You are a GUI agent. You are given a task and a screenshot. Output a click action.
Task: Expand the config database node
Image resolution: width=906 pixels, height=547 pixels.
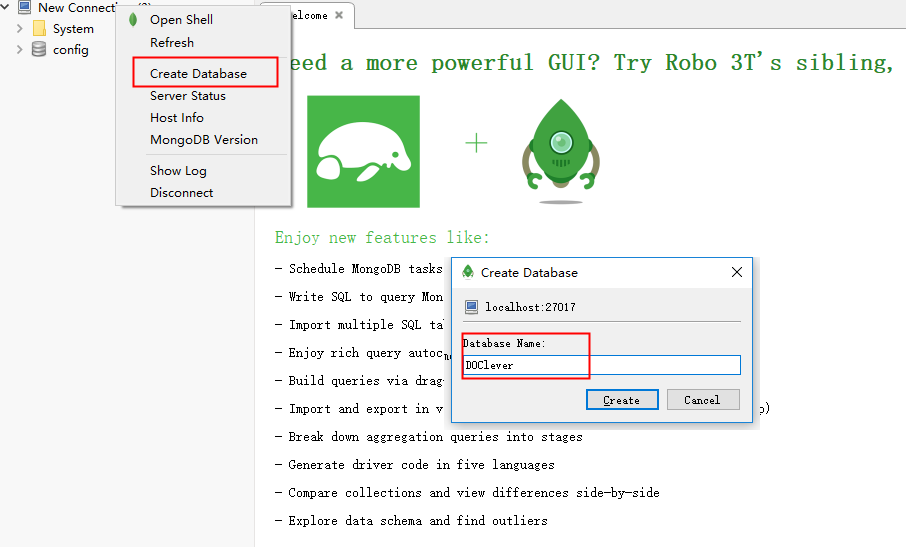coord(20,50)
